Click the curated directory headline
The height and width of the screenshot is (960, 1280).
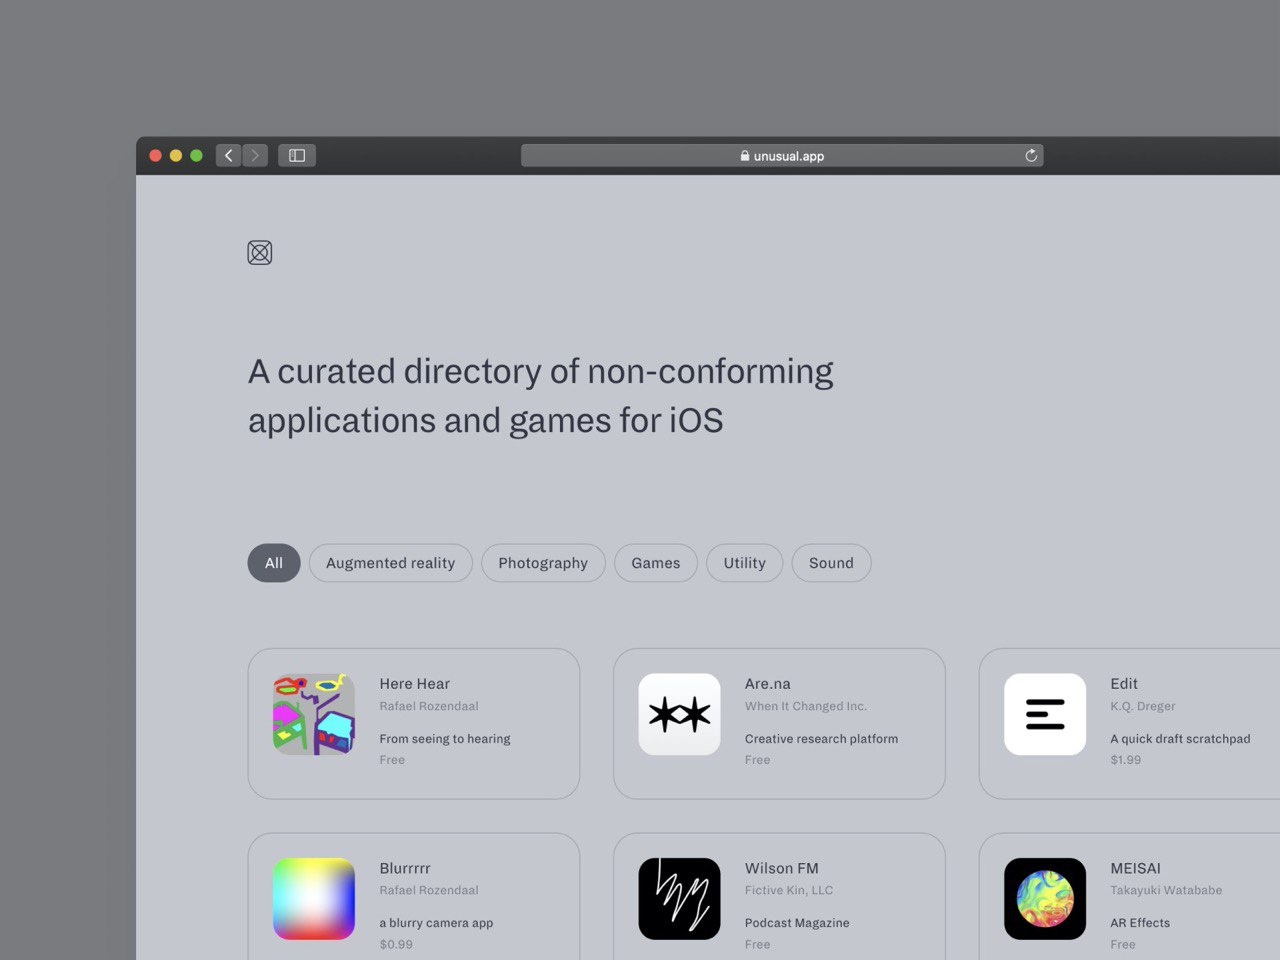tap(541, 396)
